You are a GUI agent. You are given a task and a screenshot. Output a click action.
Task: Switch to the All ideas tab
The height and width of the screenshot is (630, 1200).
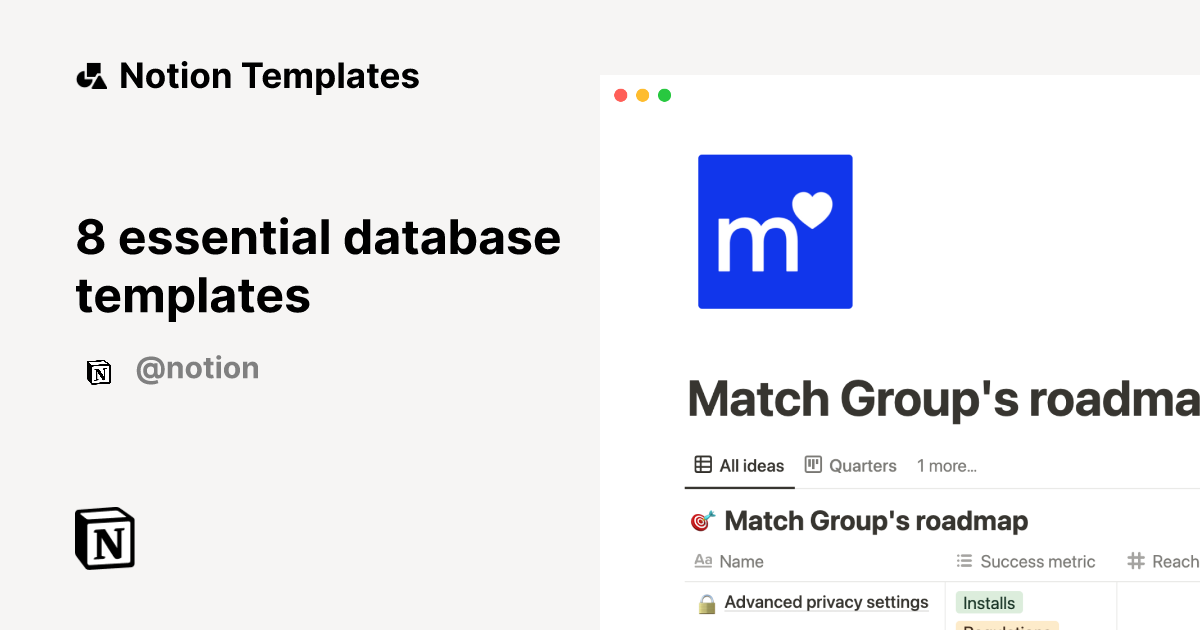point(751,465)
